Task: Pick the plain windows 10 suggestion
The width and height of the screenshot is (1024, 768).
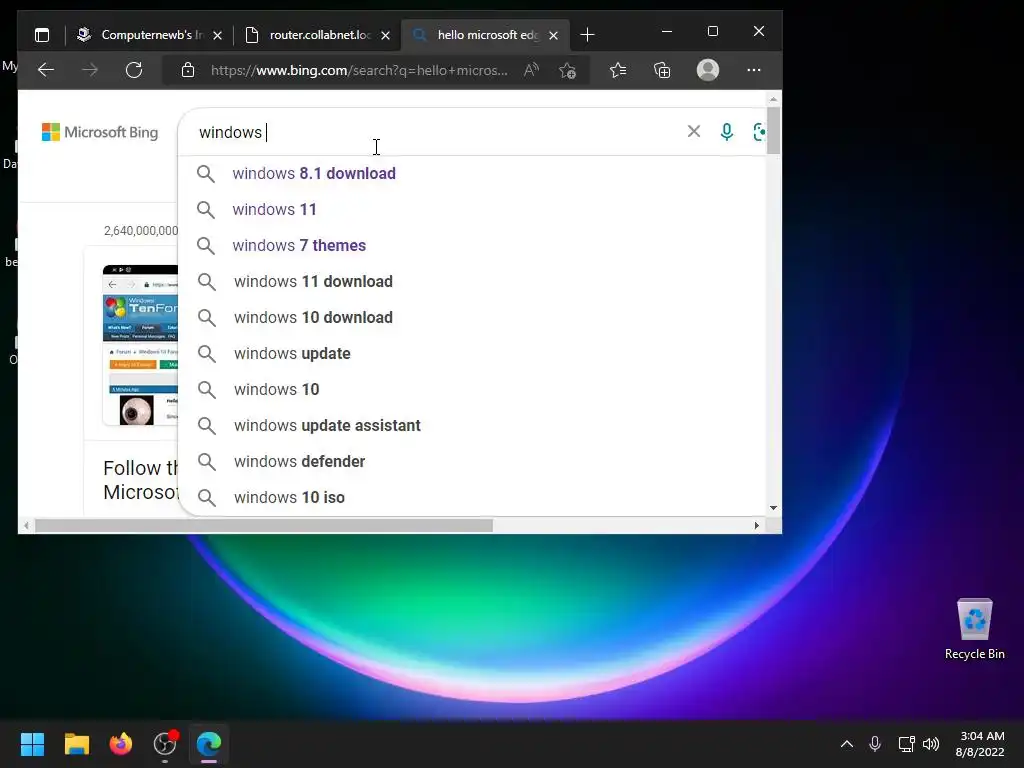Action: pyautogui.click(x=472, y=389)
